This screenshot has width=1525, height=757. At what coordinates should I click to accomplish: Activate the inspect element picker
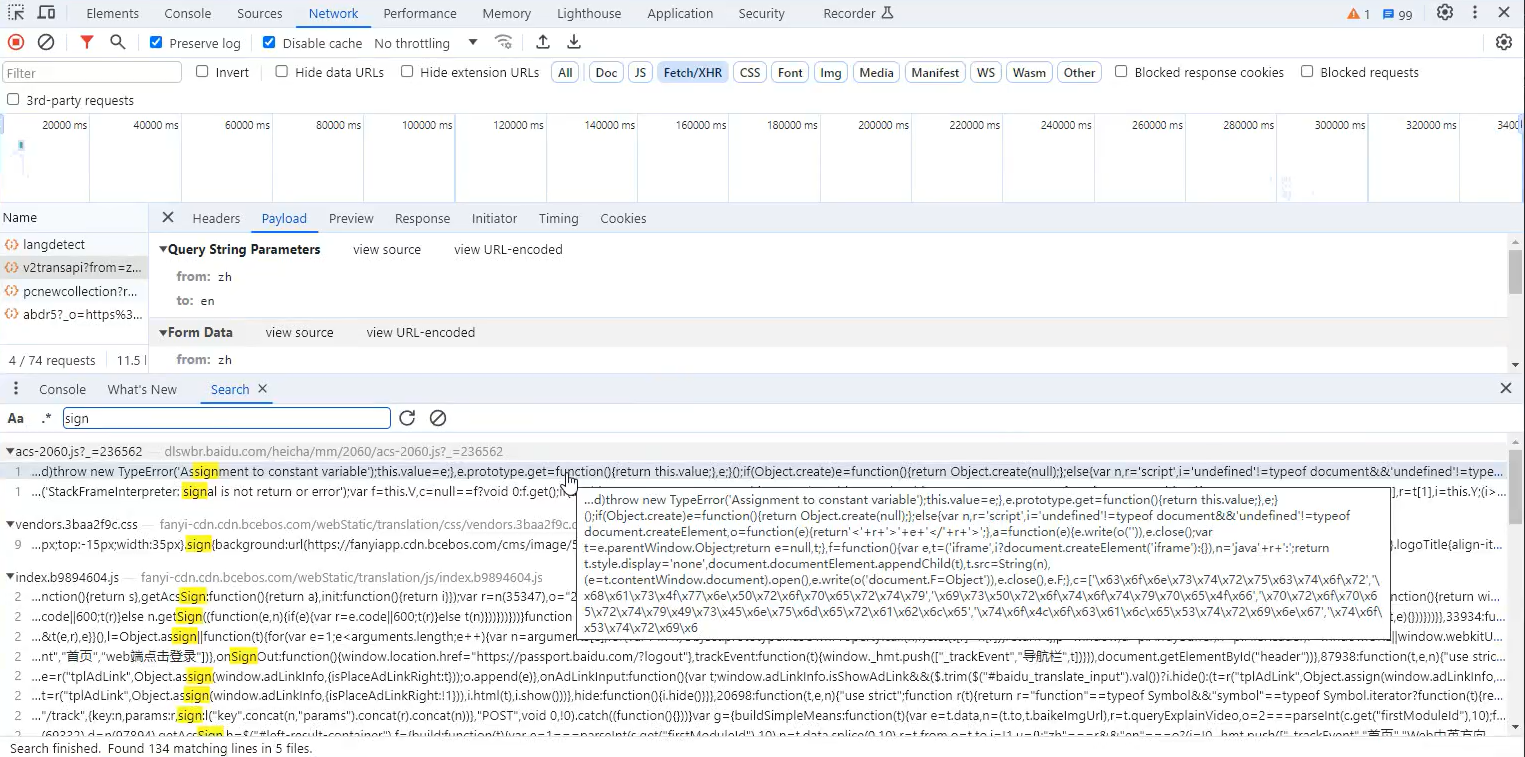(16, 13)
